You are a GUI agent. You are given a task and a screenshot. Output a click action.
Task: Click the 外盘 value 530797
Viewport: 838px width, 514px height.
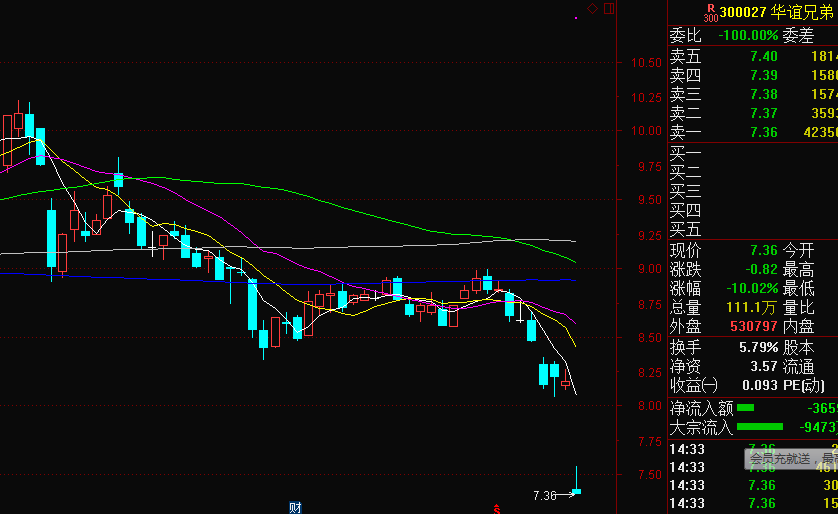754,326
